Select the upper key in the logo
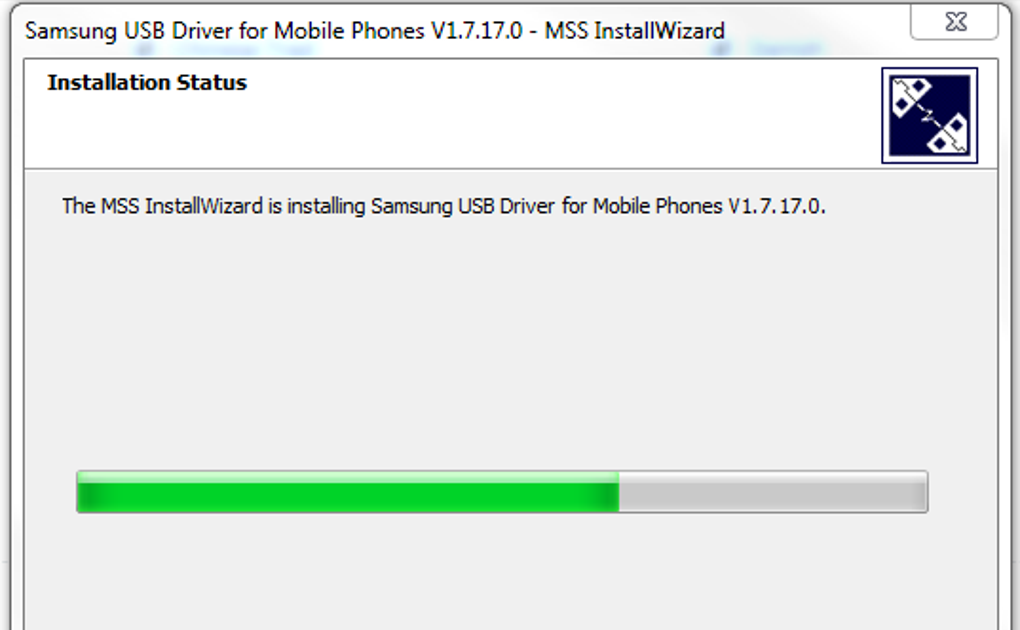The height and width of the screenshot is (630, 1020). pyautogui.click(x=910, y=97)
